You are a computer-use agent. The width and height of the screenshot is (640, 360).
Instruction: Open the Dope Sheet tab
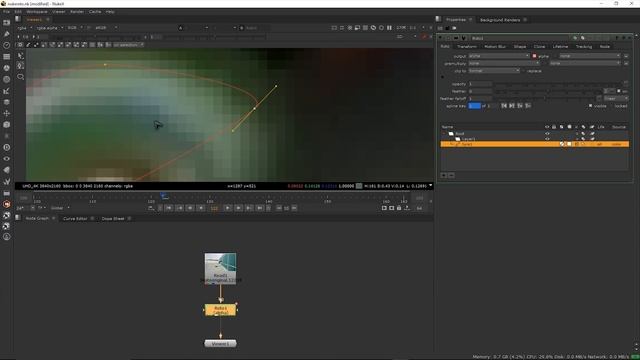(x=113, y=219)
